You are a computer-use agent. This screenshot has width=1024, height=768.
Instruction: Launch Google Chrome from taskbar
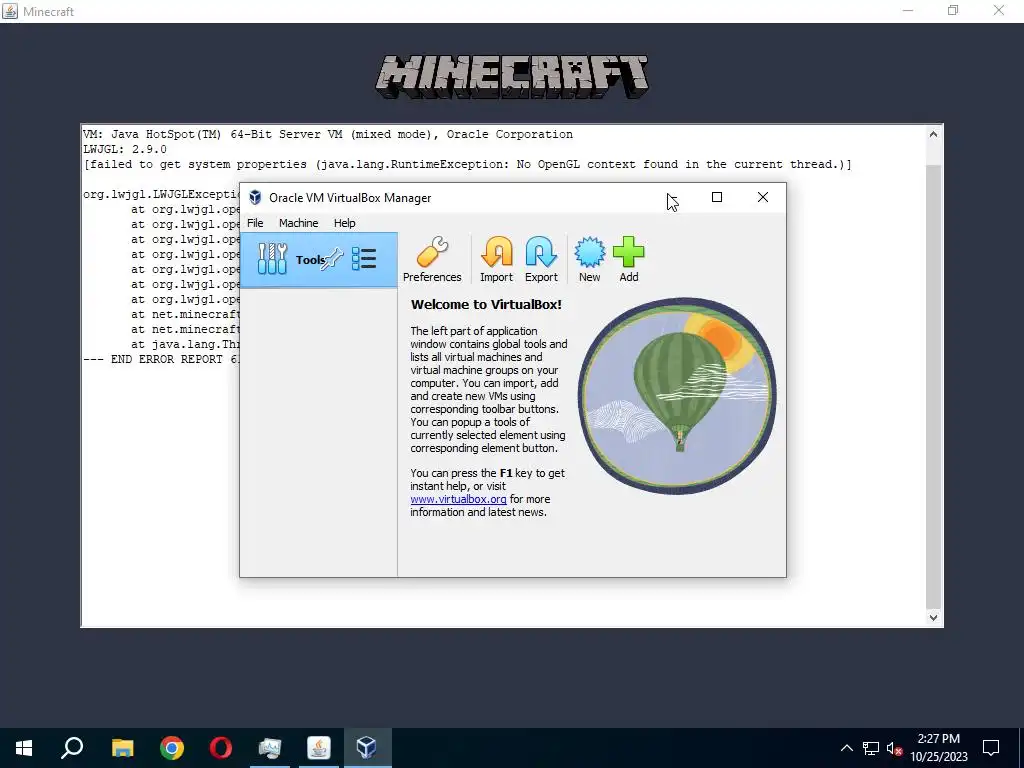pos(172,748)
